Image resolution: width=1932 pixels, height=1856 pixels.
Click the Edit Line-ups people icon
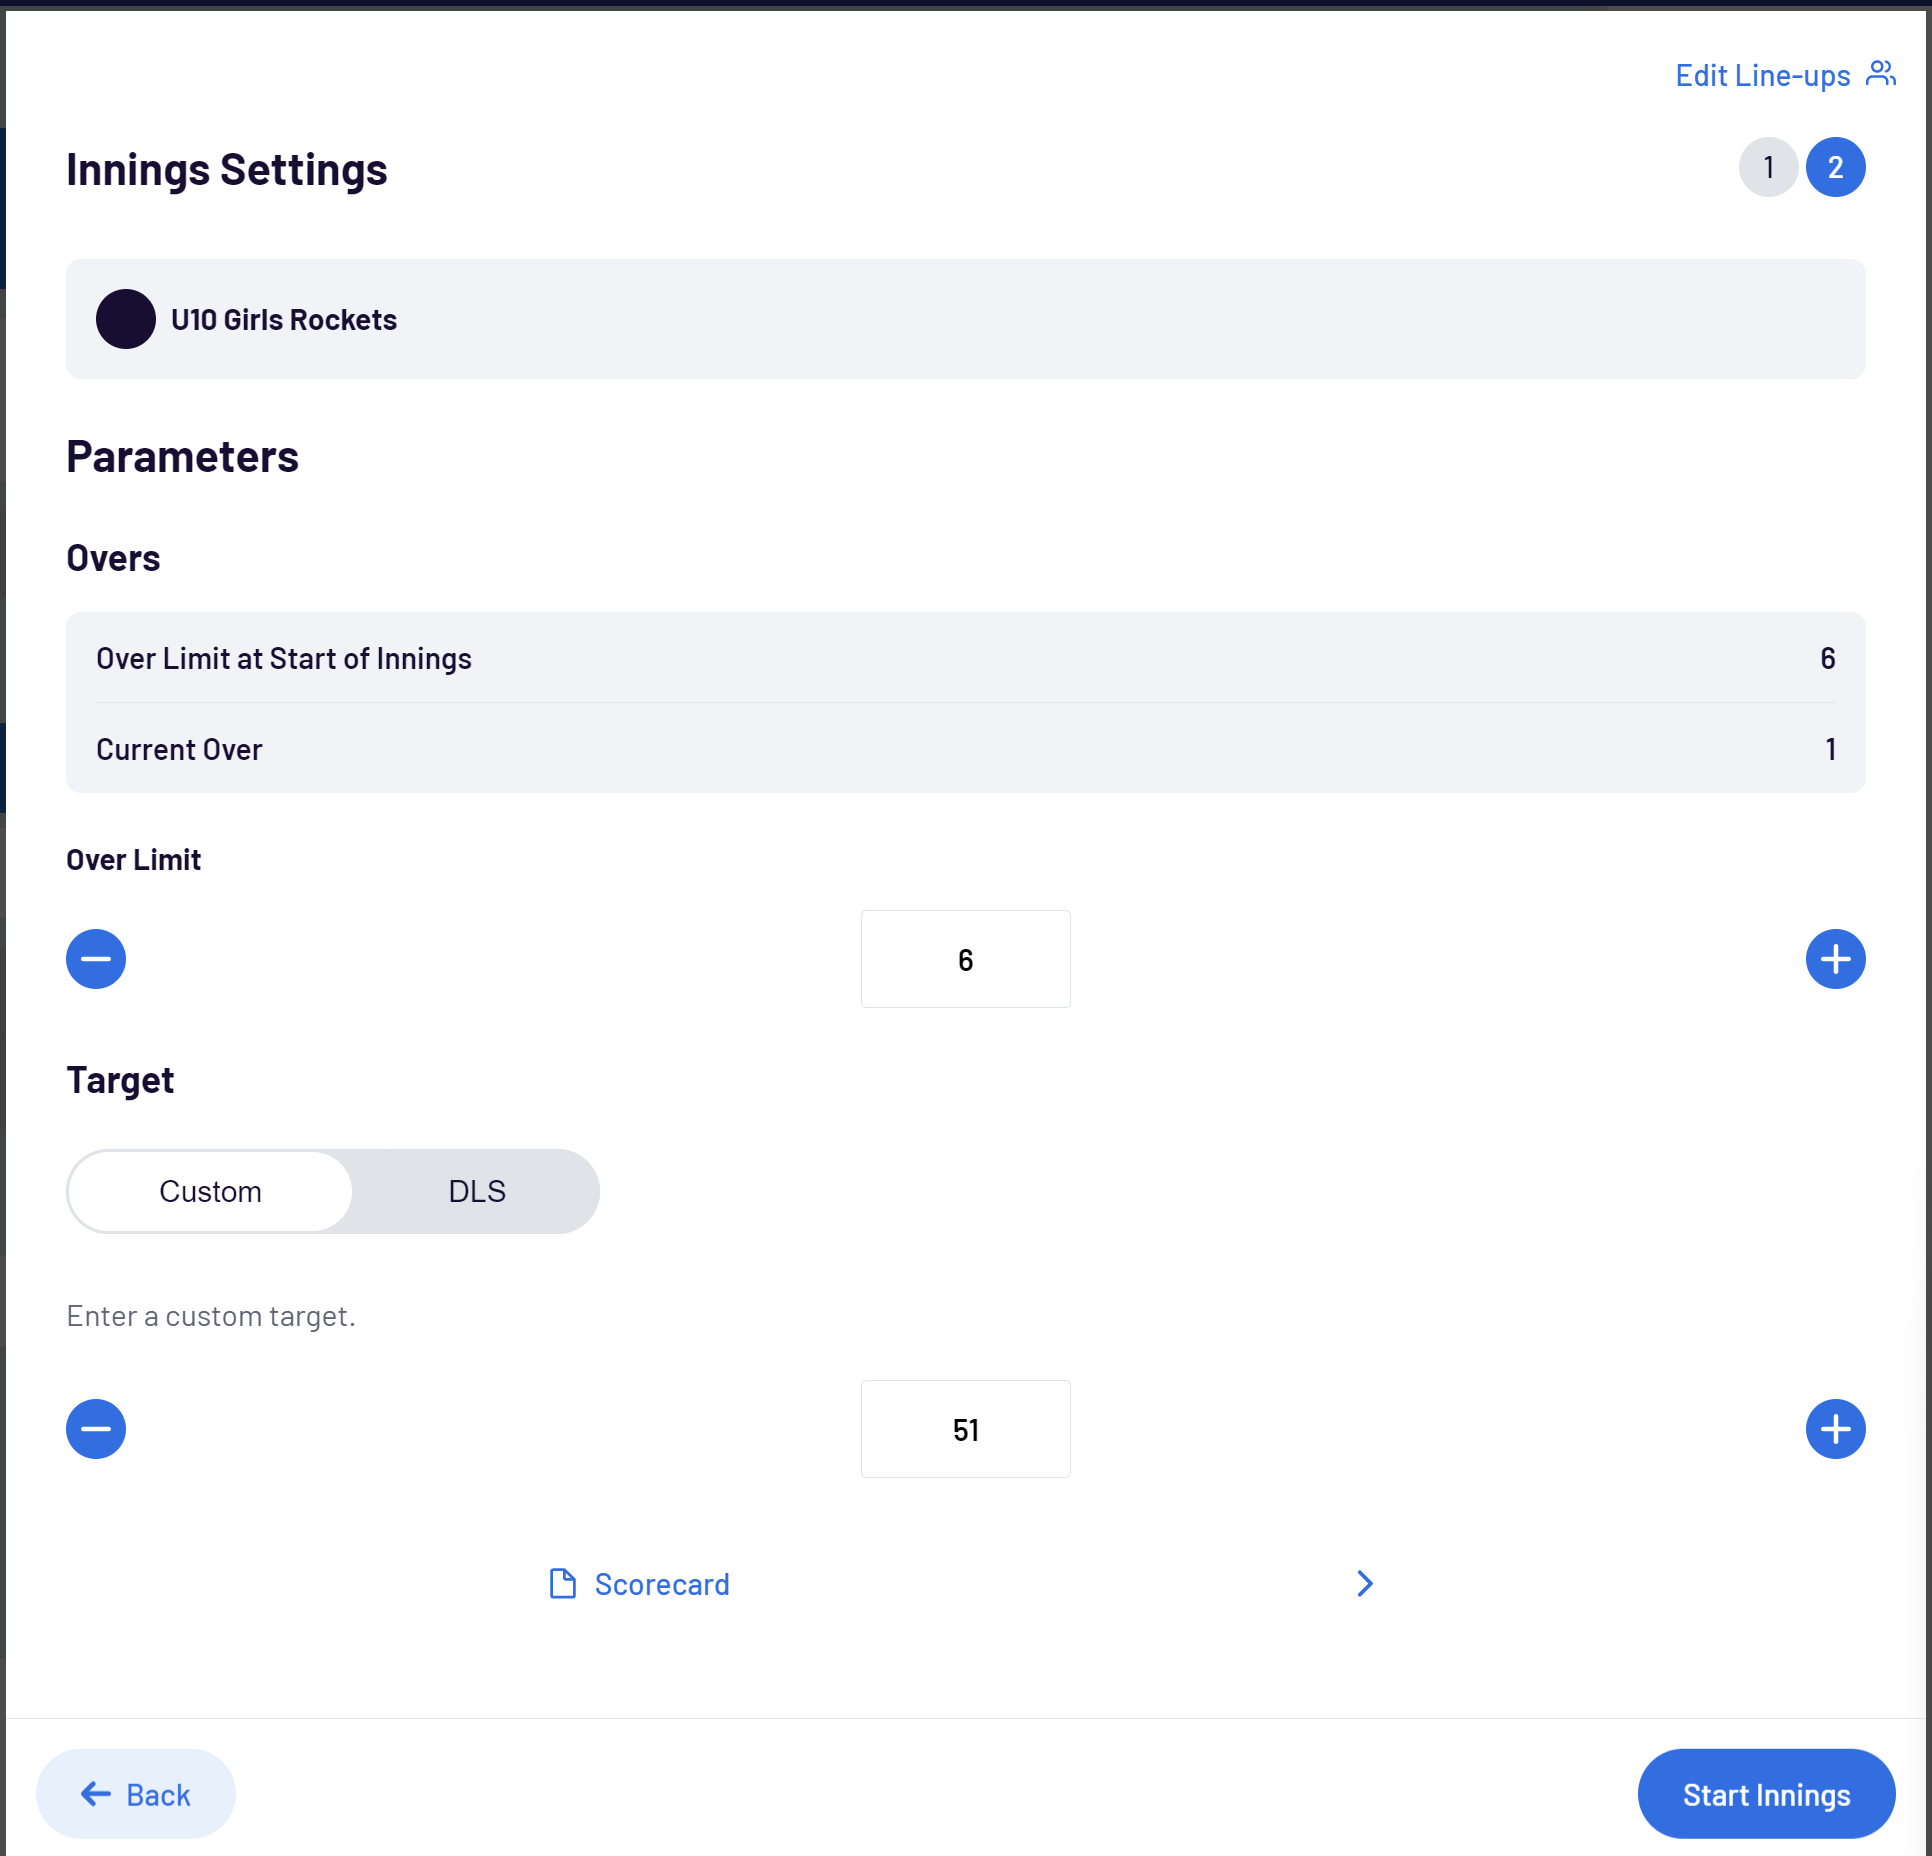[1880, 74]
